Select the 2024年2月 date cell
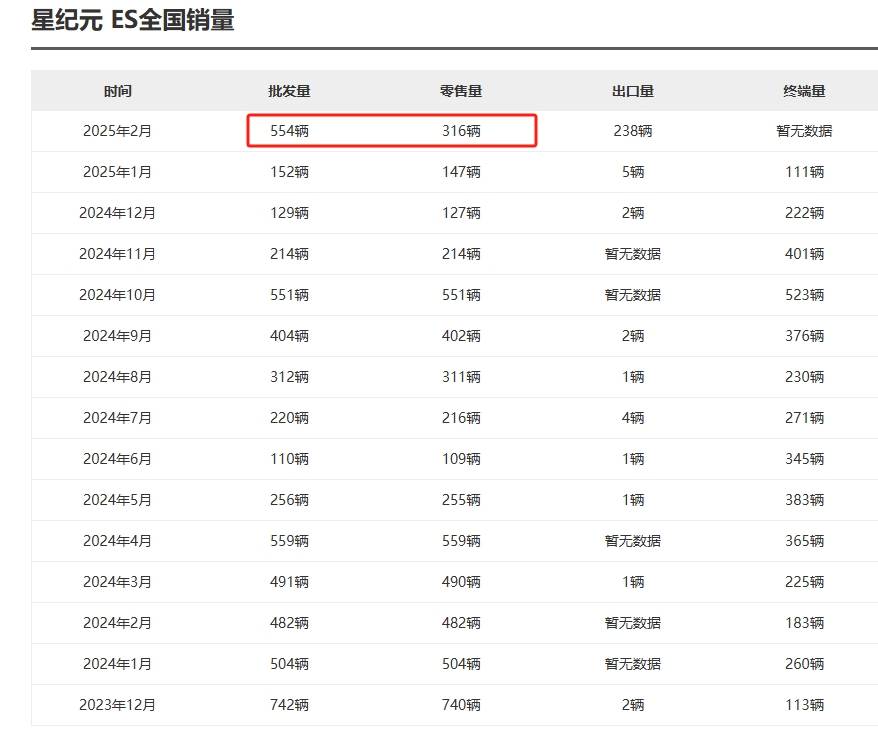The image size is (878, 729). tap(118, 623)
